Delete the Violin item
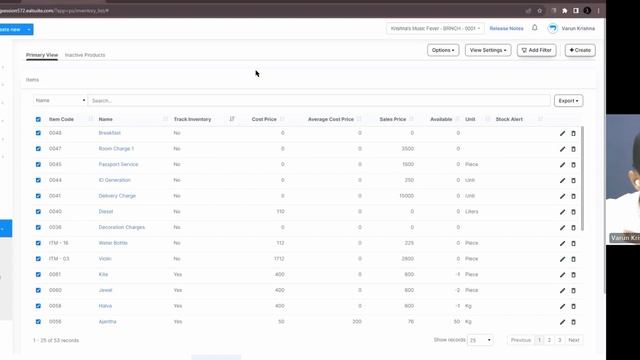The image size is (640, 360). pyautogui.click(x=573, y=259)
